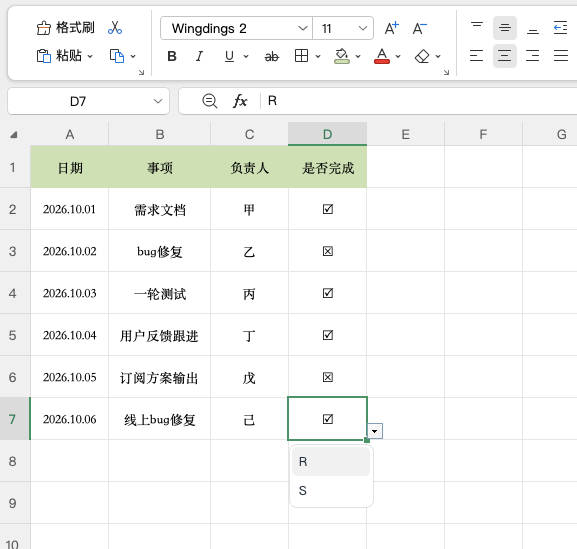Select row 3 header

(15, 251)
